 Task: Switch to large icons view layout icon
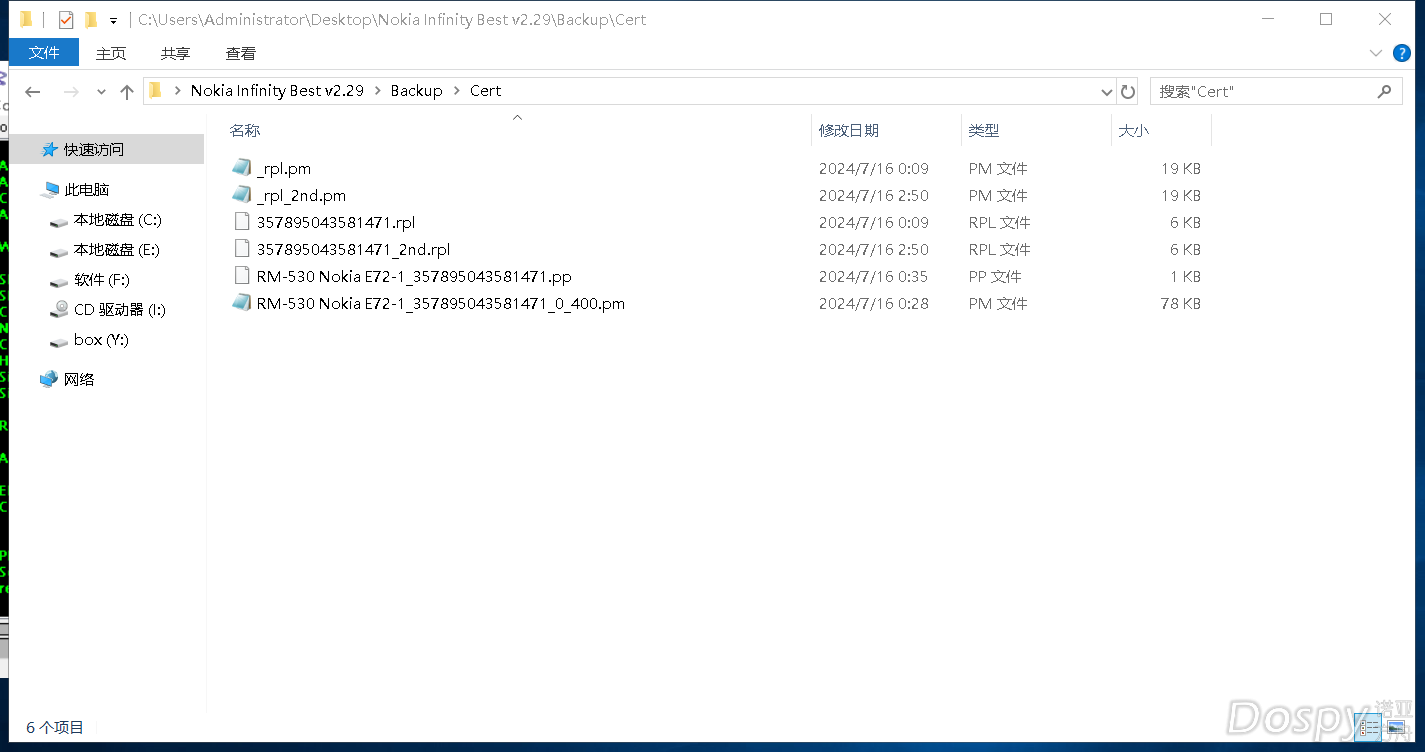1396,729
